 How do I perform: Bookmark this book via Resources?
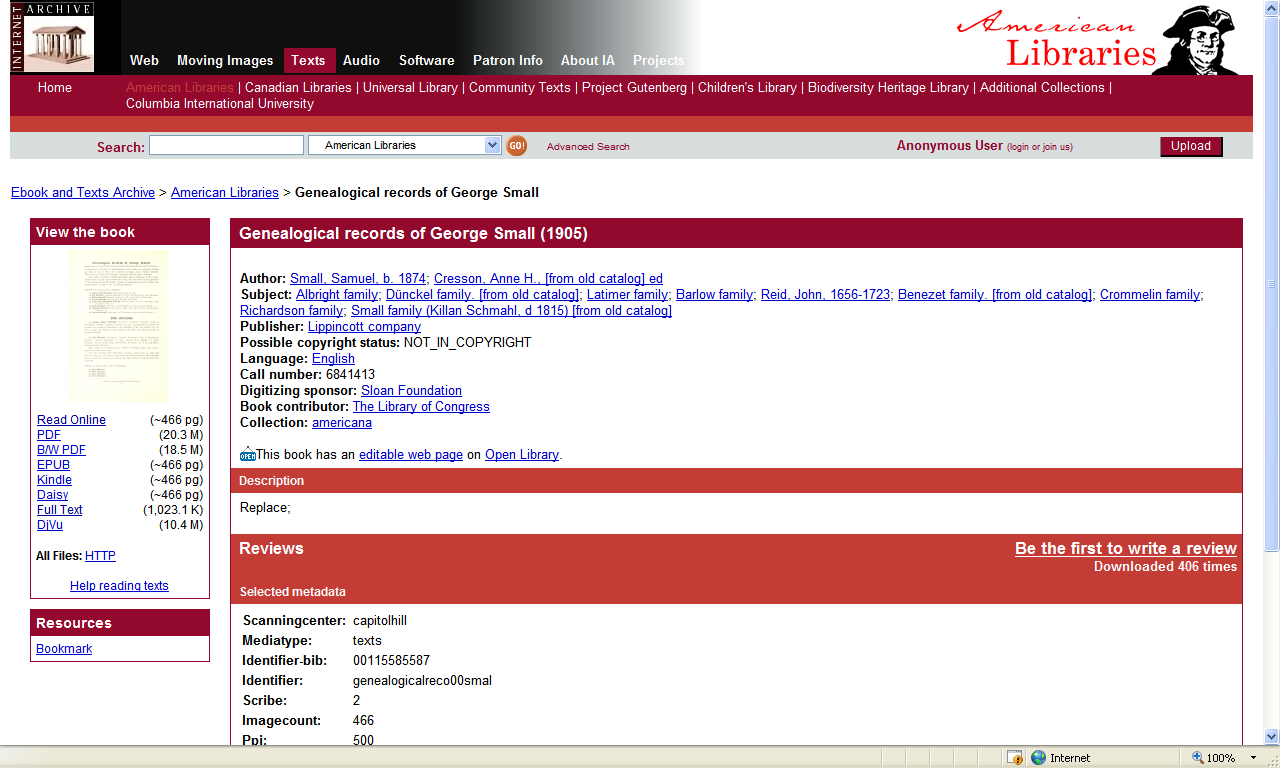tap(63, 648)
